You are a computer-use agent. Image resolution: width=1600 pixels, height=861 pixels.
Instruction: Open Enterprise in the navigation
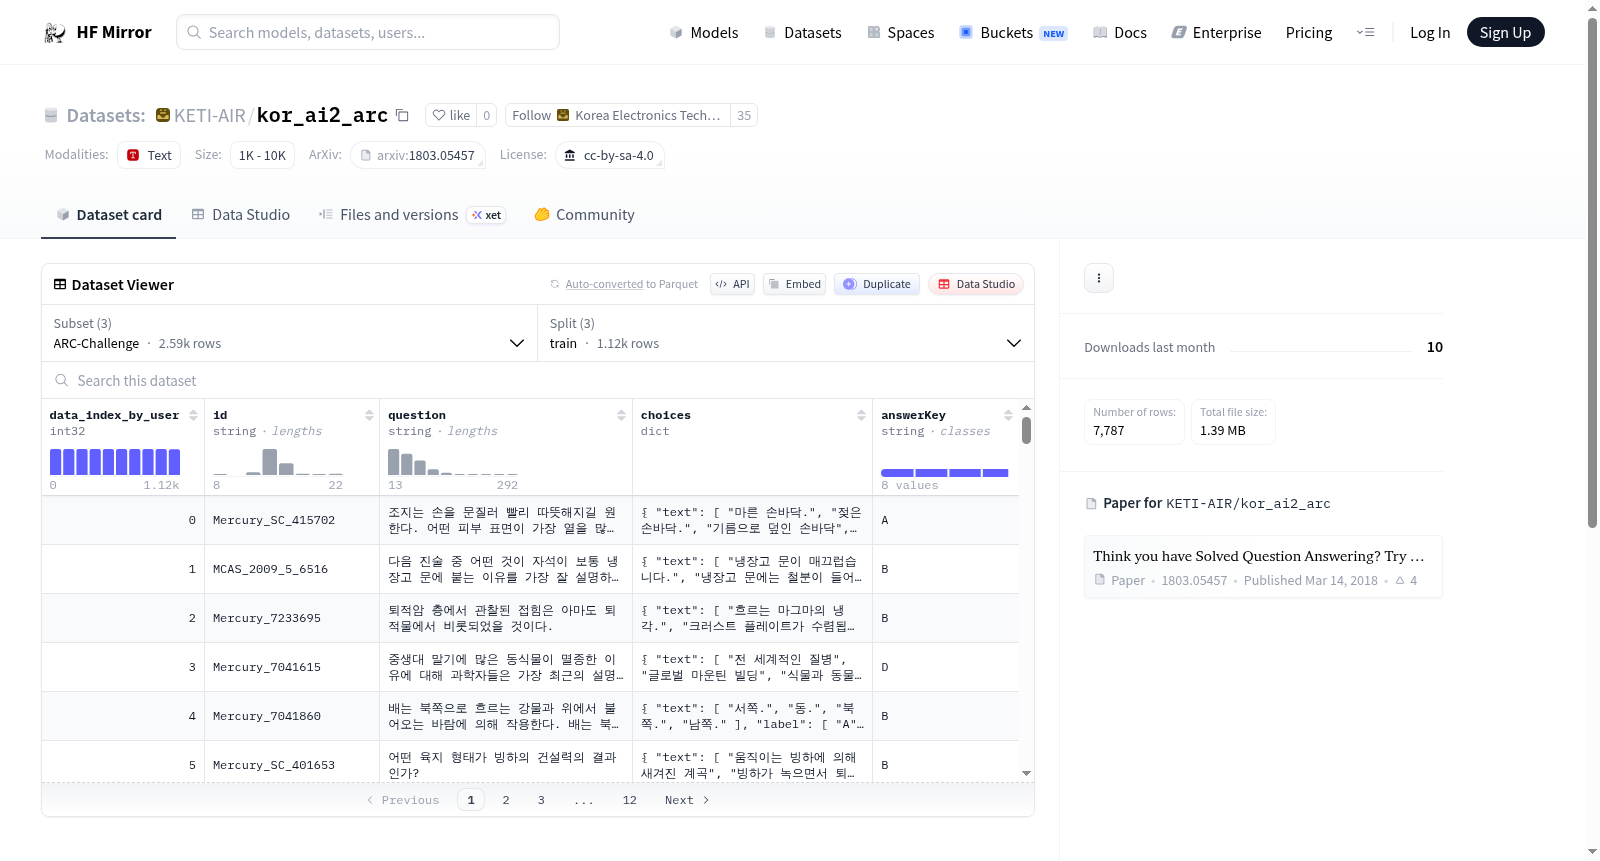pos(1216,33)
